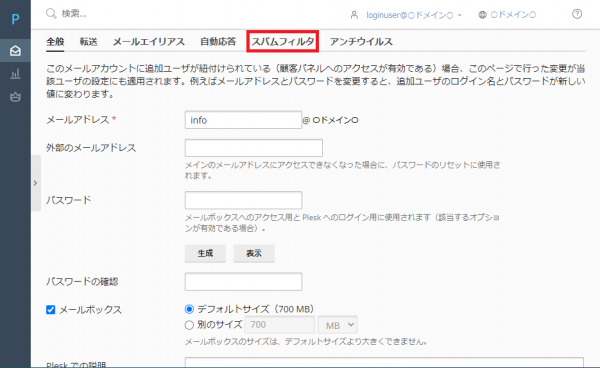Screen dimensions: 600x368
Task: Click the 外部のメールアドレス input field
Action: coord(254,148)
